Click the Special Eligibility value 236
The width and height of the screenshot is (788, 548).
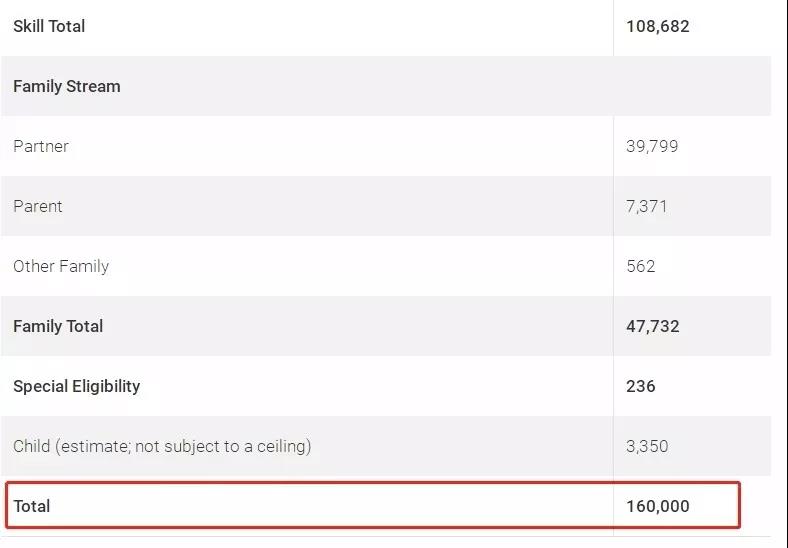click(641, 386)
